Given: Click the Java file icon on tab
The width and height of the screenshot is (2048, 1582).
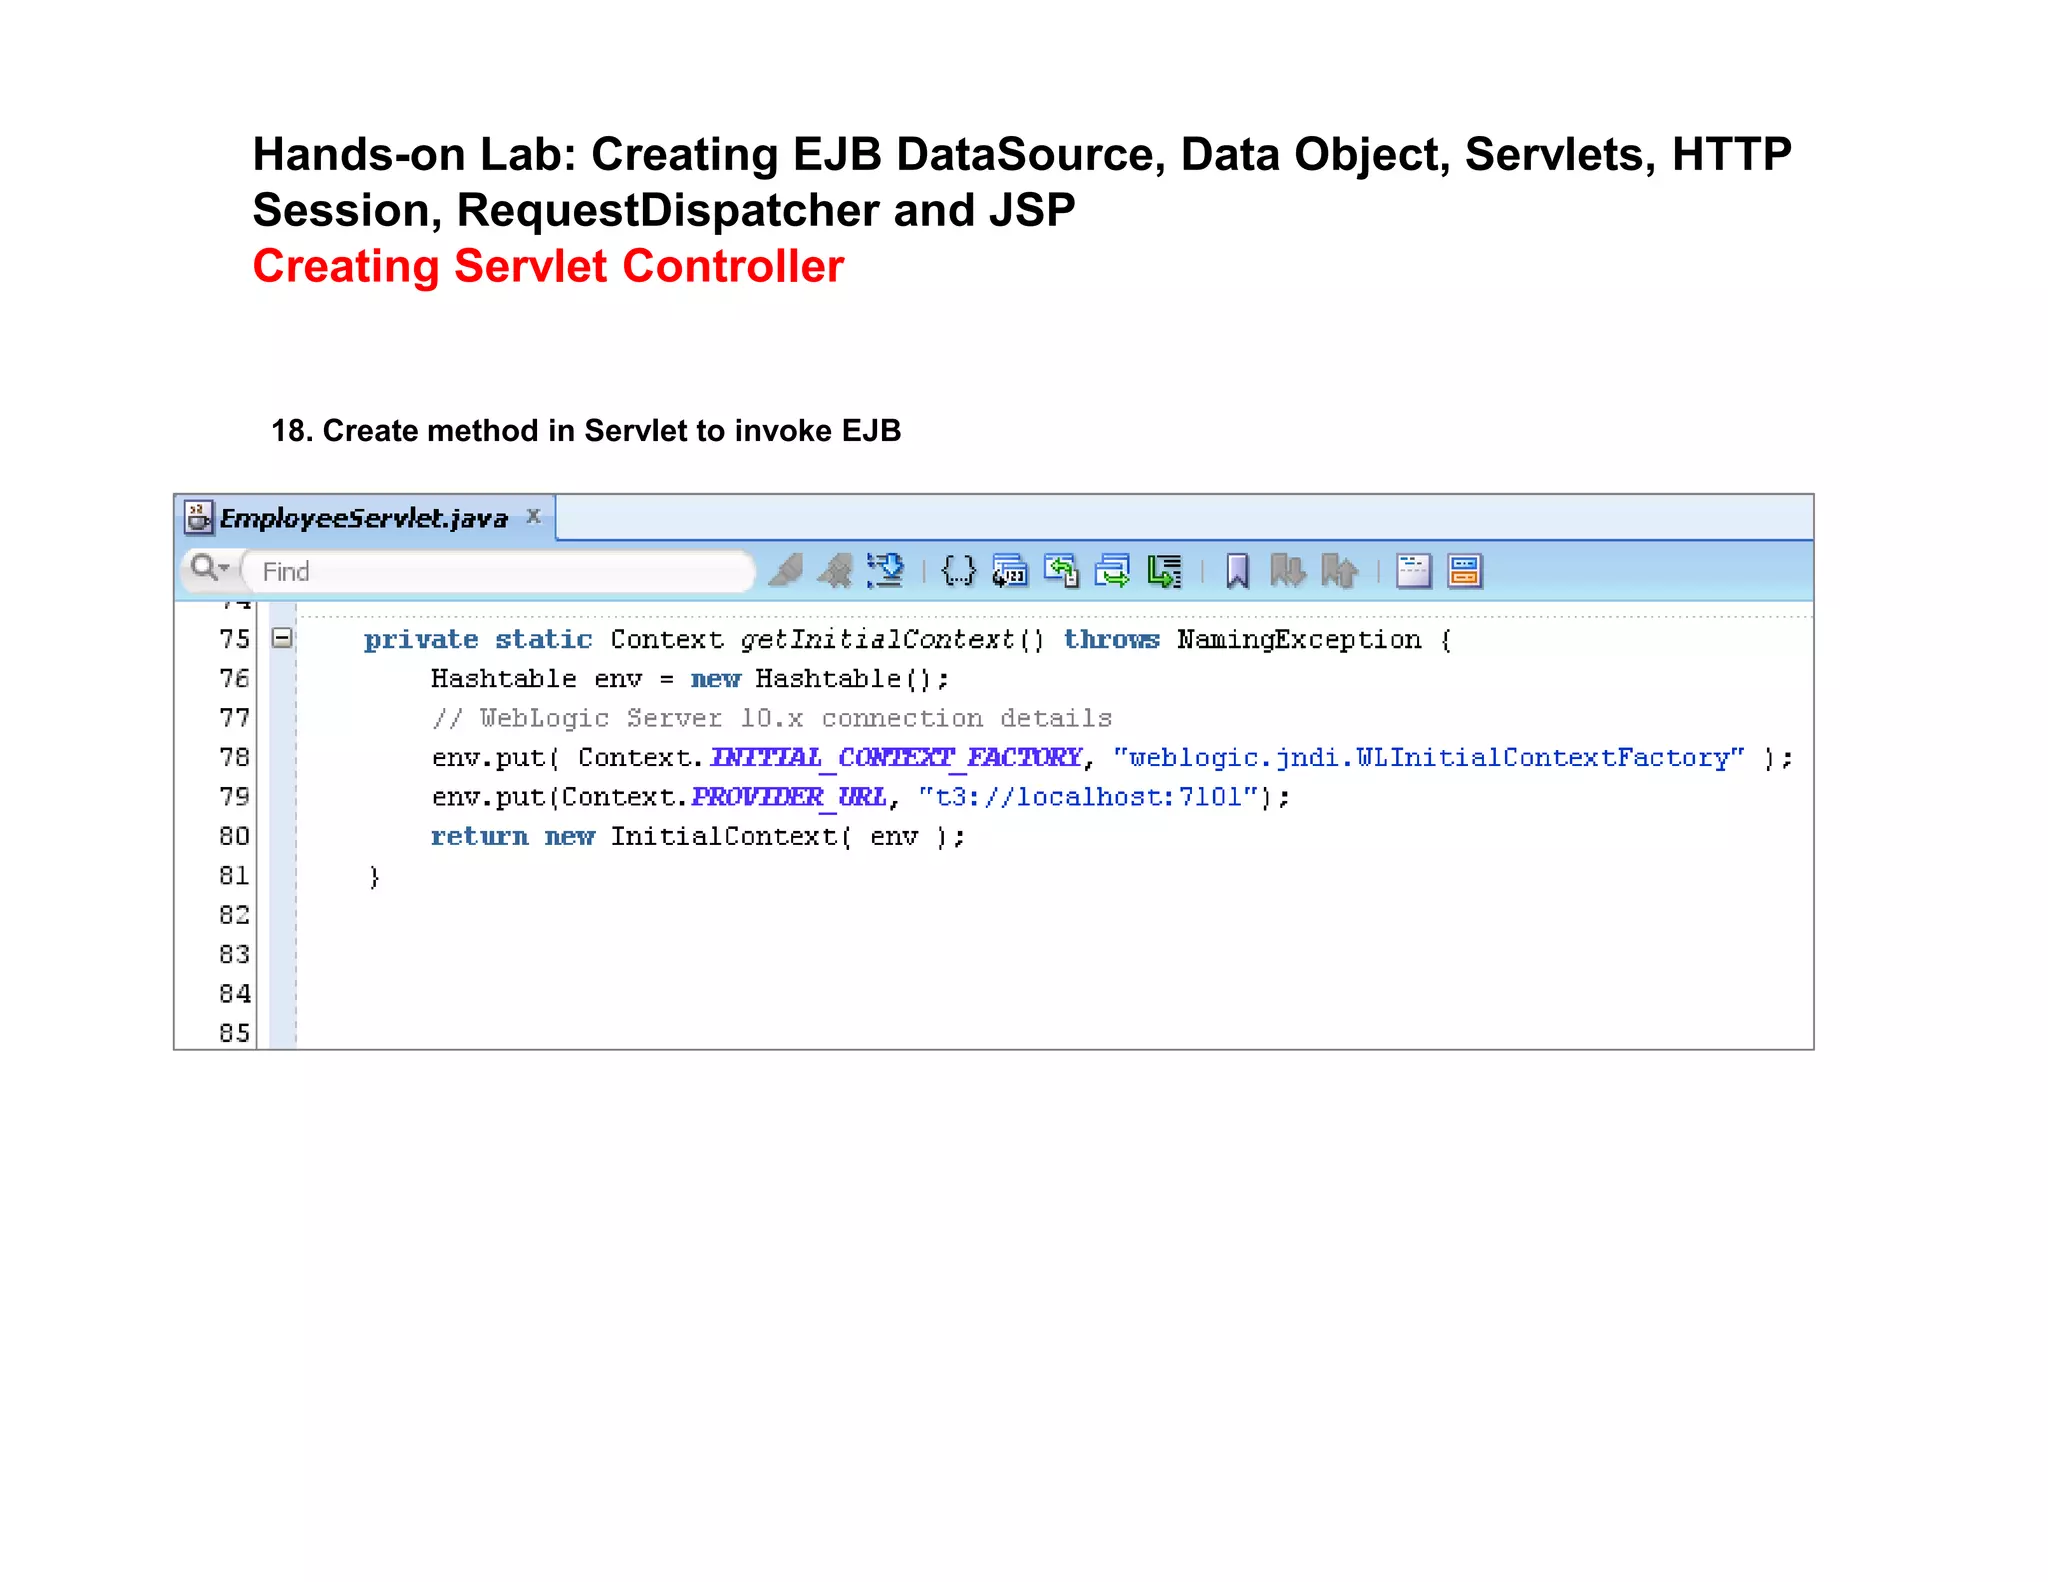Looking at the screenshot, I should (199, 518).
